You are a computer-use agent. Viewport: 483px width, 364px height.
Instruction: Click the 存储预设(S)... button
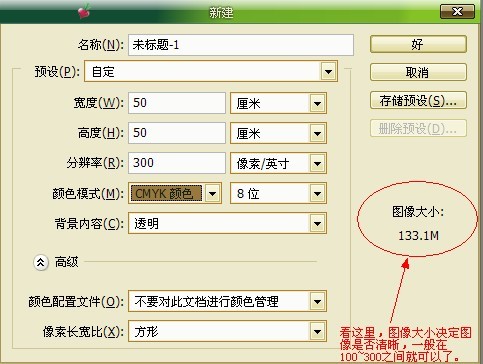point(418,100)
